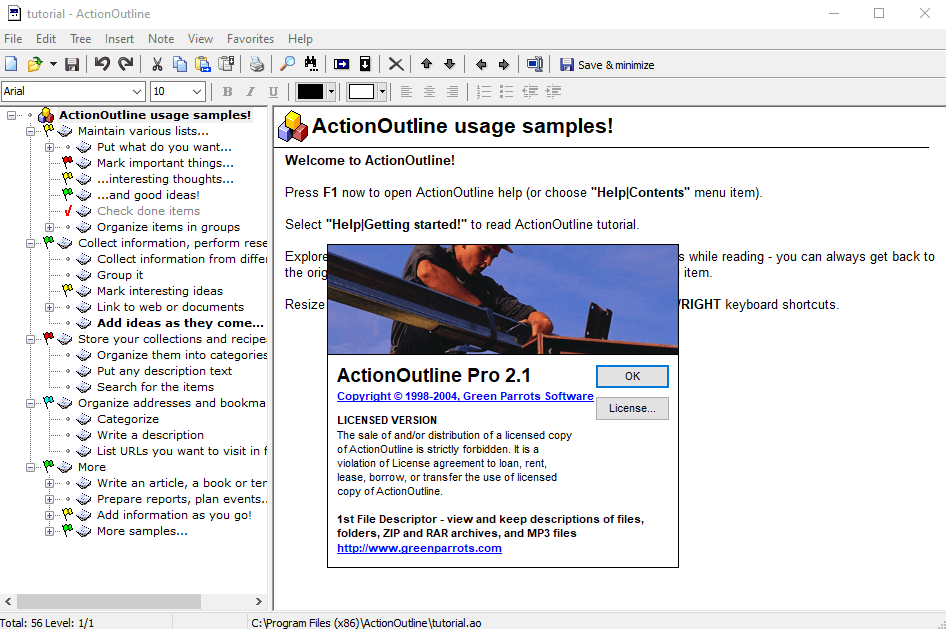Image resolution: width=946 pixels, height=629 pixels.
Task: Expand the Put what do you want node
Action: point(49,147)
